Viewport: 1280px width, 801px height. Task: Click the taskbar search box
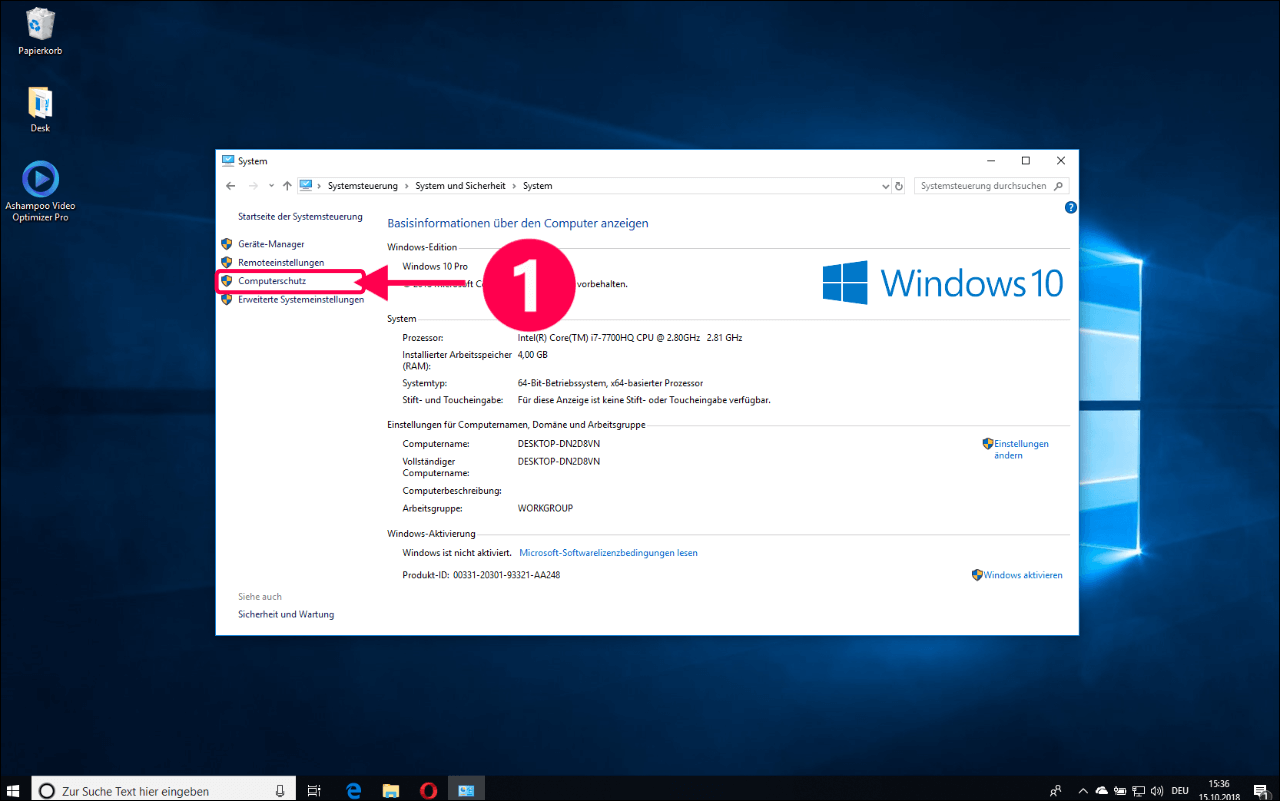(x=164, y=790)
